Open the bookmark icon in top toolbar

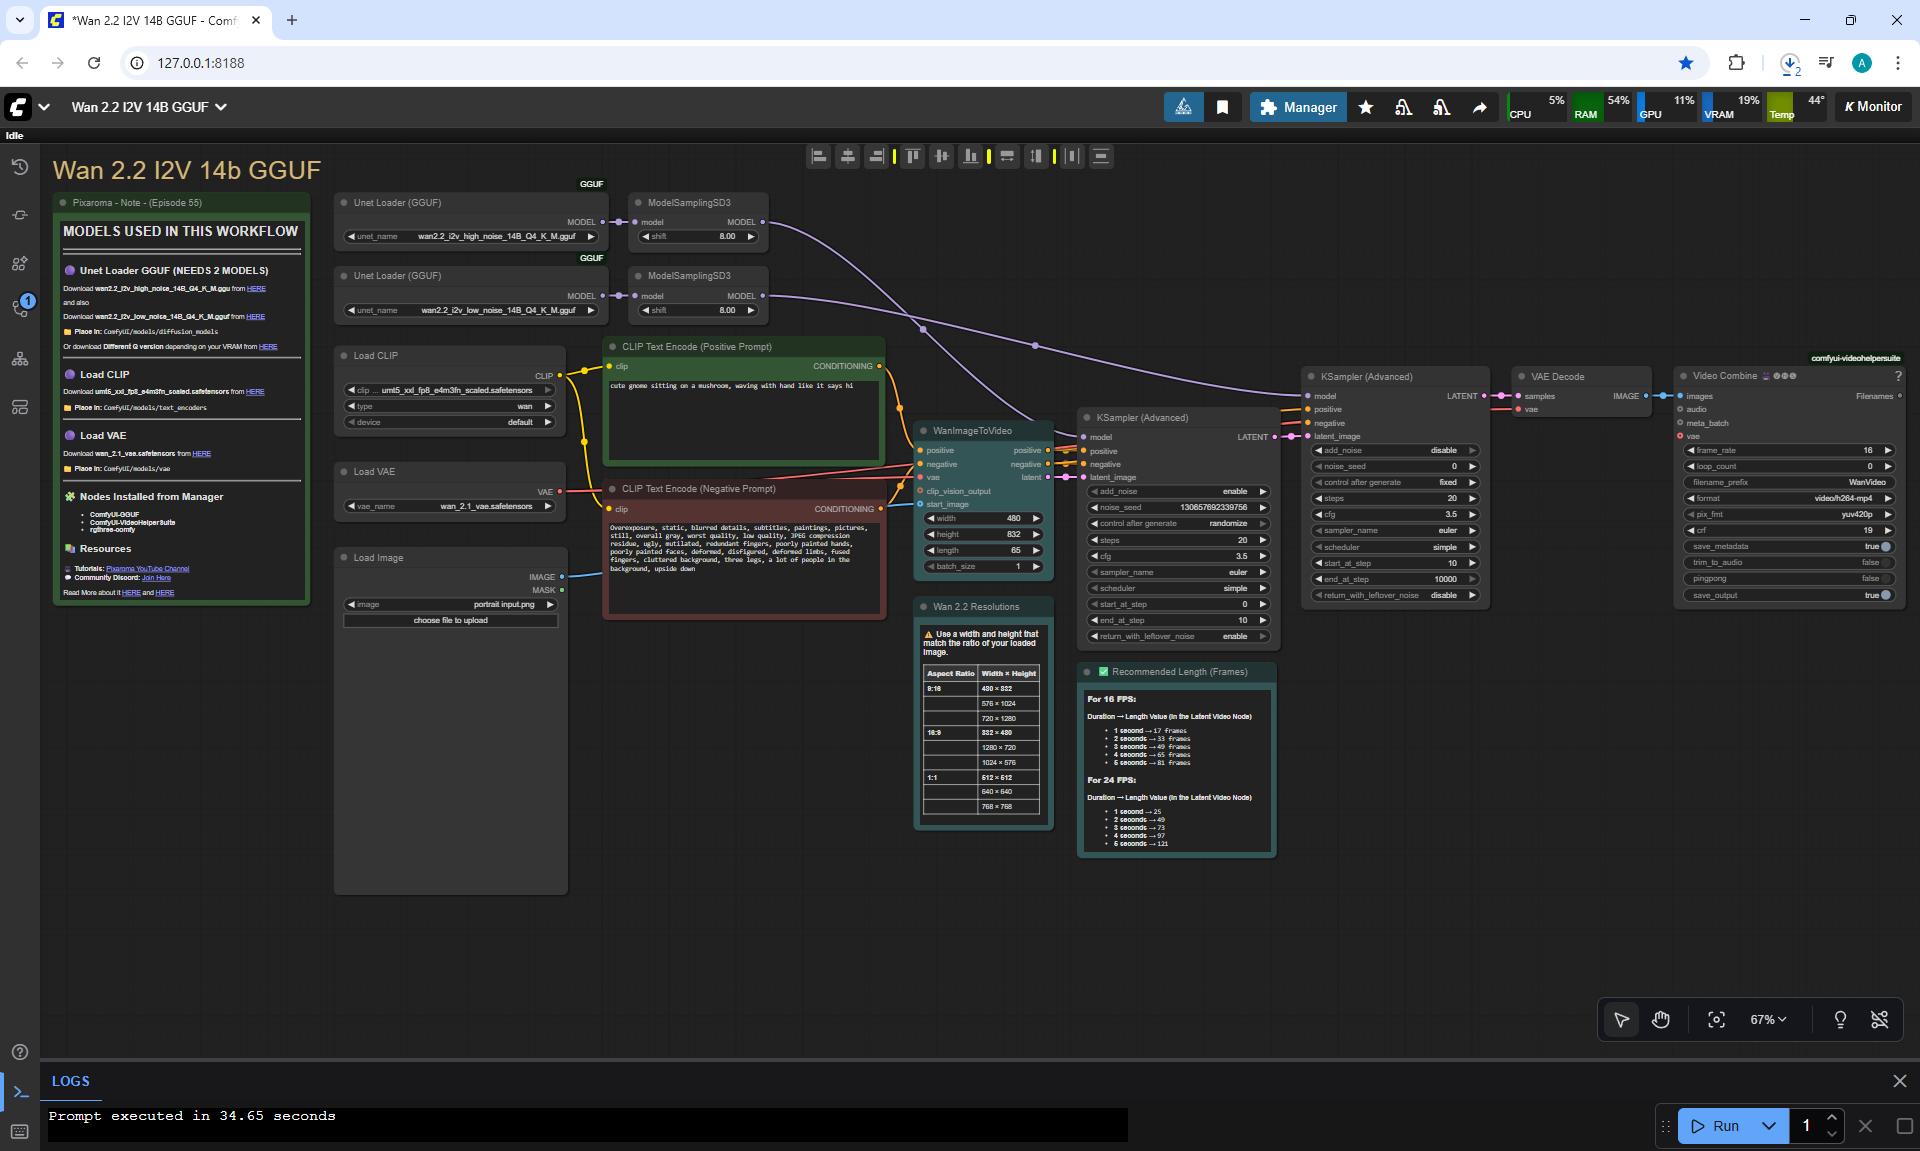pos(1222,107)
